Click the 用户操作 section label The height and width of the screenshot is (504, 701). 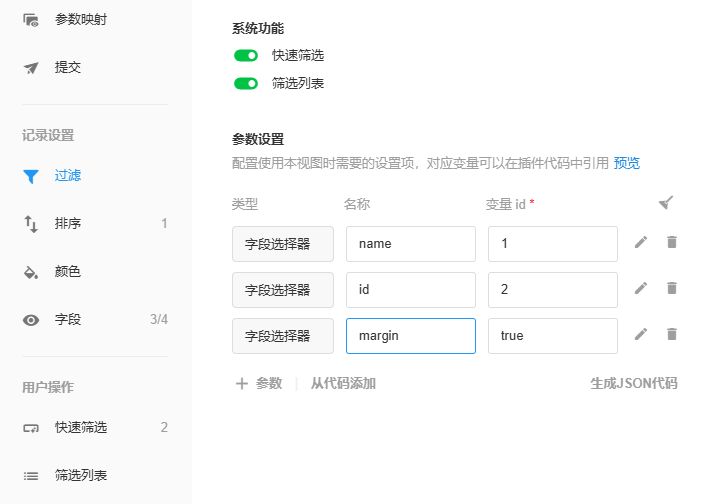point(48,387)
